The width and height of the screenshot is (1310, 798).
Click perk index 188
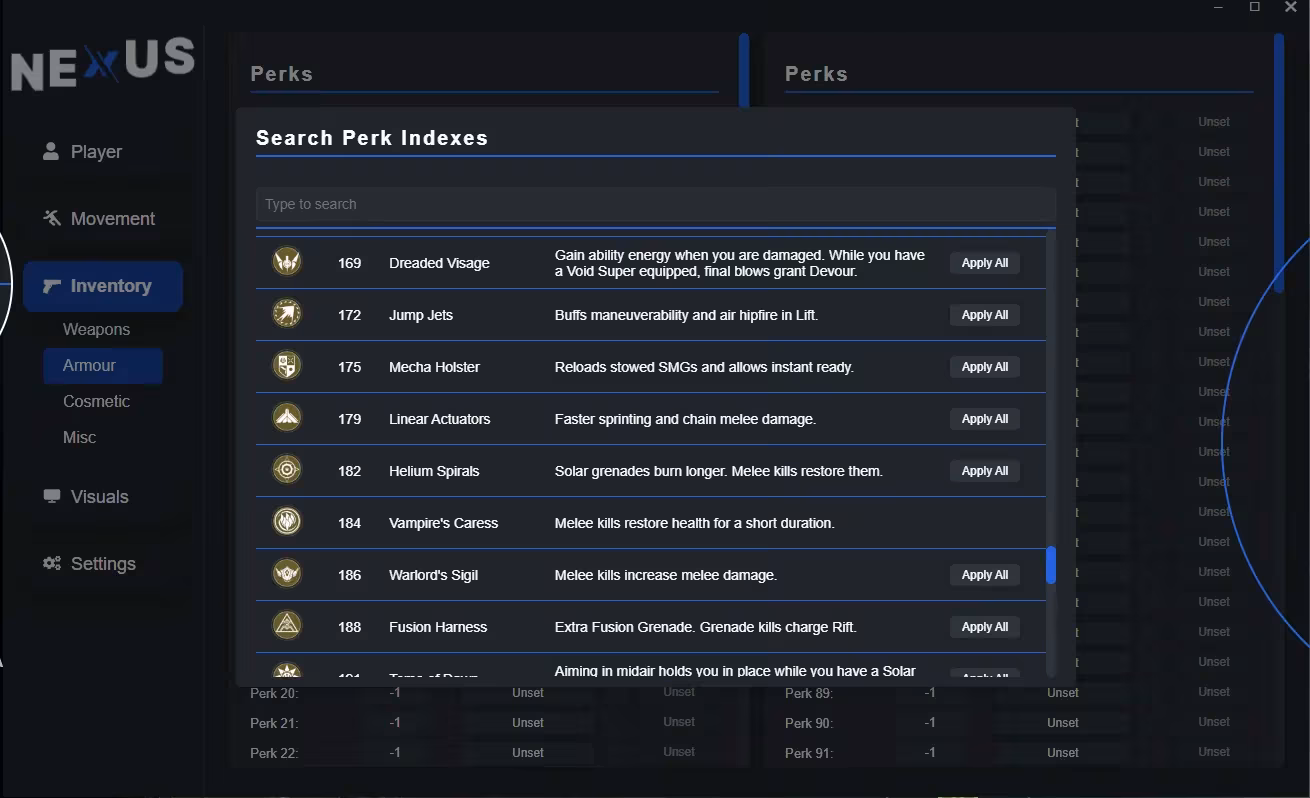[349, 627]
